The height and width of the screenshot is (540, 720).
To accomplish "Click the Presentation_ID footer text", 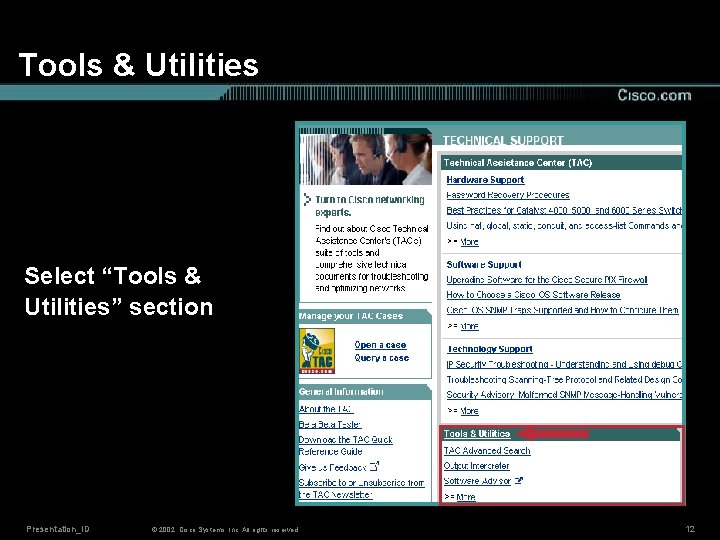I will (58, 529).
